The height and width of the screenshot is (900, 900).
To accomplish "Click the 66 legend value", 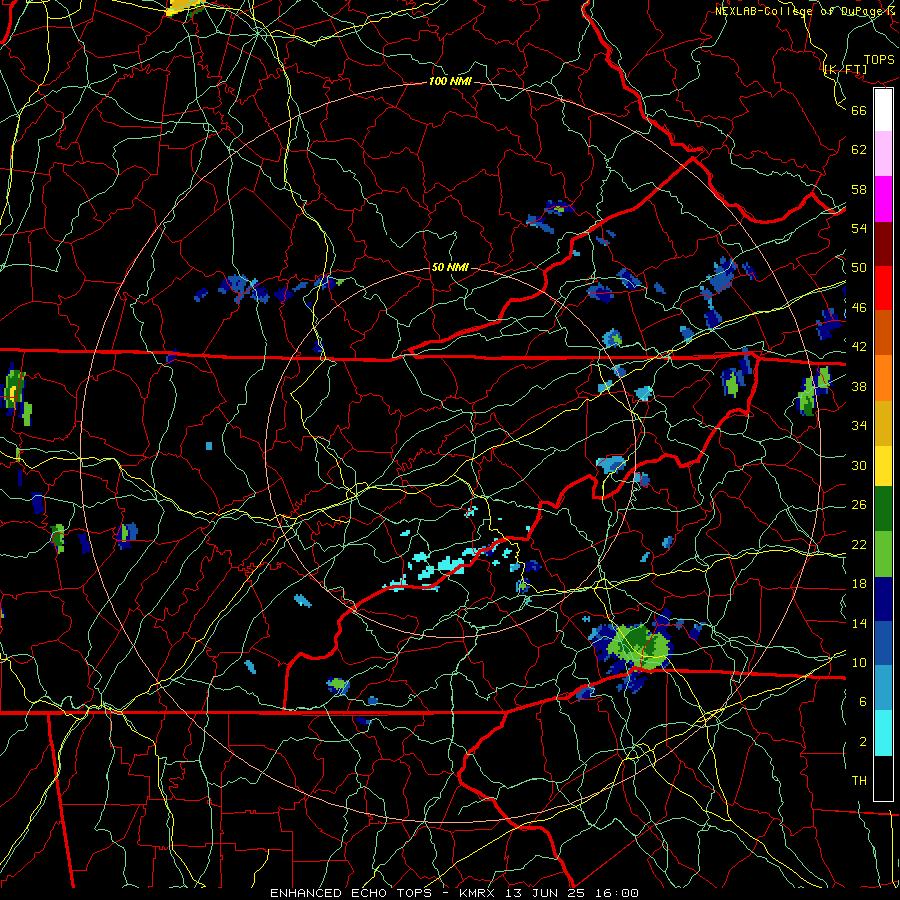I will pos(859,110).
